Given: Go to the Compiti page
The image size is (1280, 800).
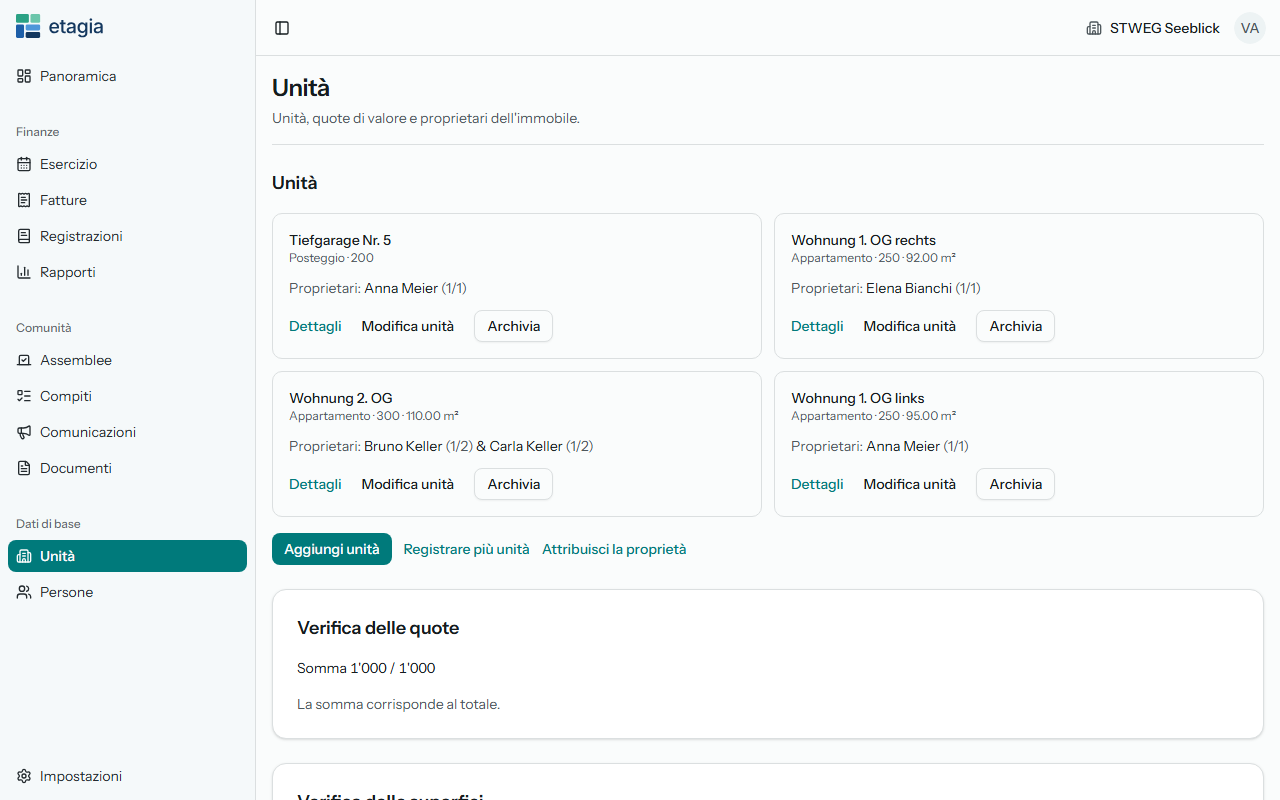Looking at the screenshot, I should [x=128, y=396].
